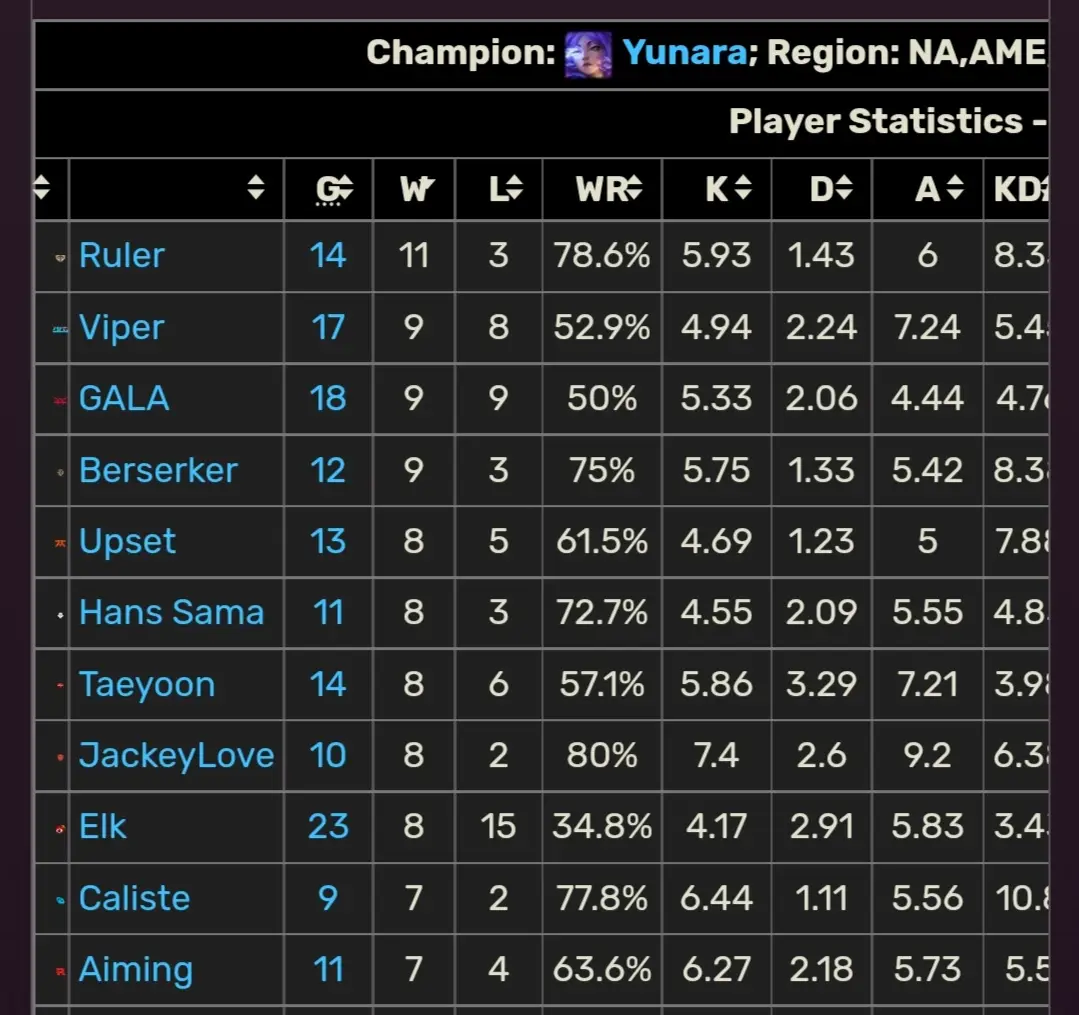The width and height of the screenshot is (1079, 1015).
Task: Click the team logo beside Caliste
Action: pyautogui.click(x=61, y=900)
